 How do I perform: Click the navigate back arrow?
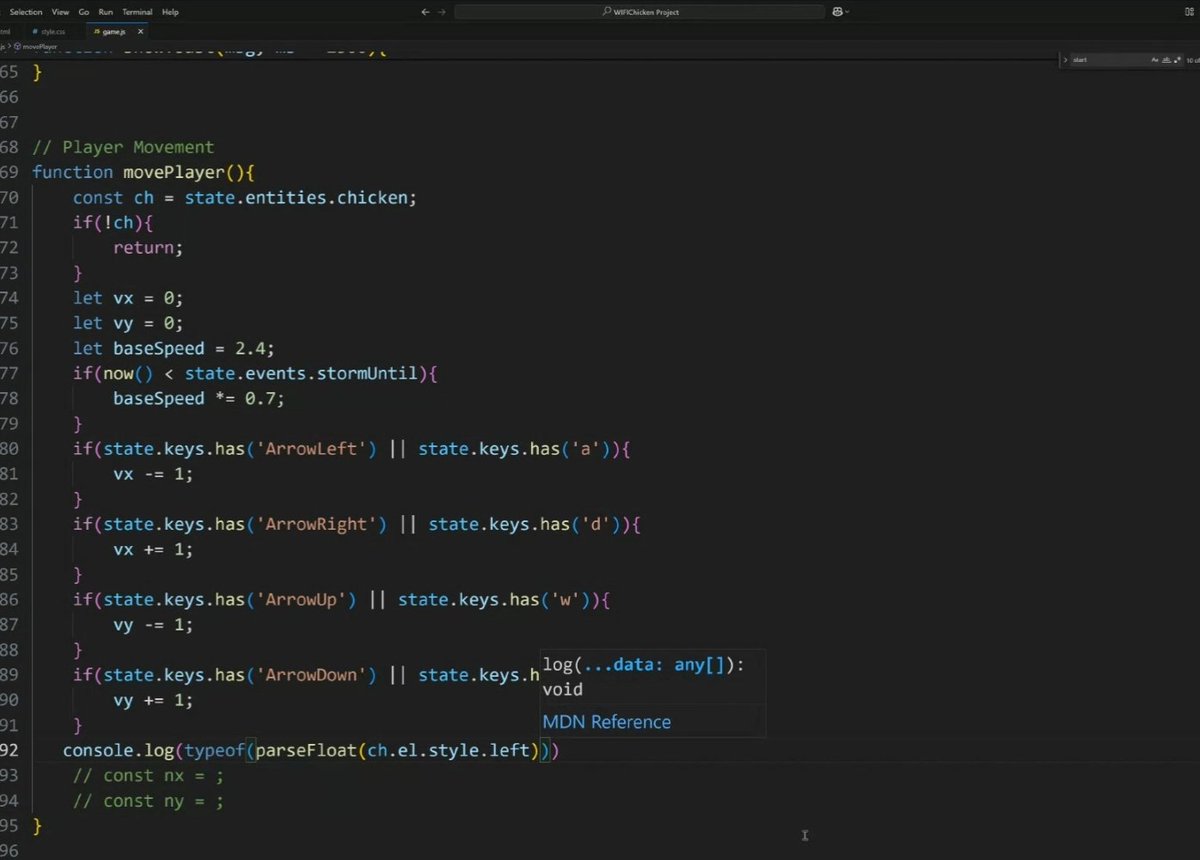click(425, 10)
